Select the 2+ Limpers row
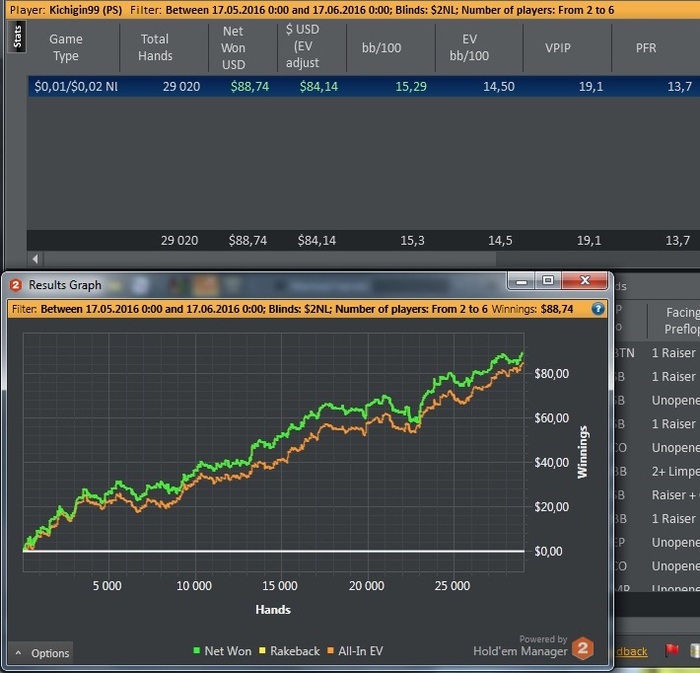700x673 pixels. (x=657, y=471)
